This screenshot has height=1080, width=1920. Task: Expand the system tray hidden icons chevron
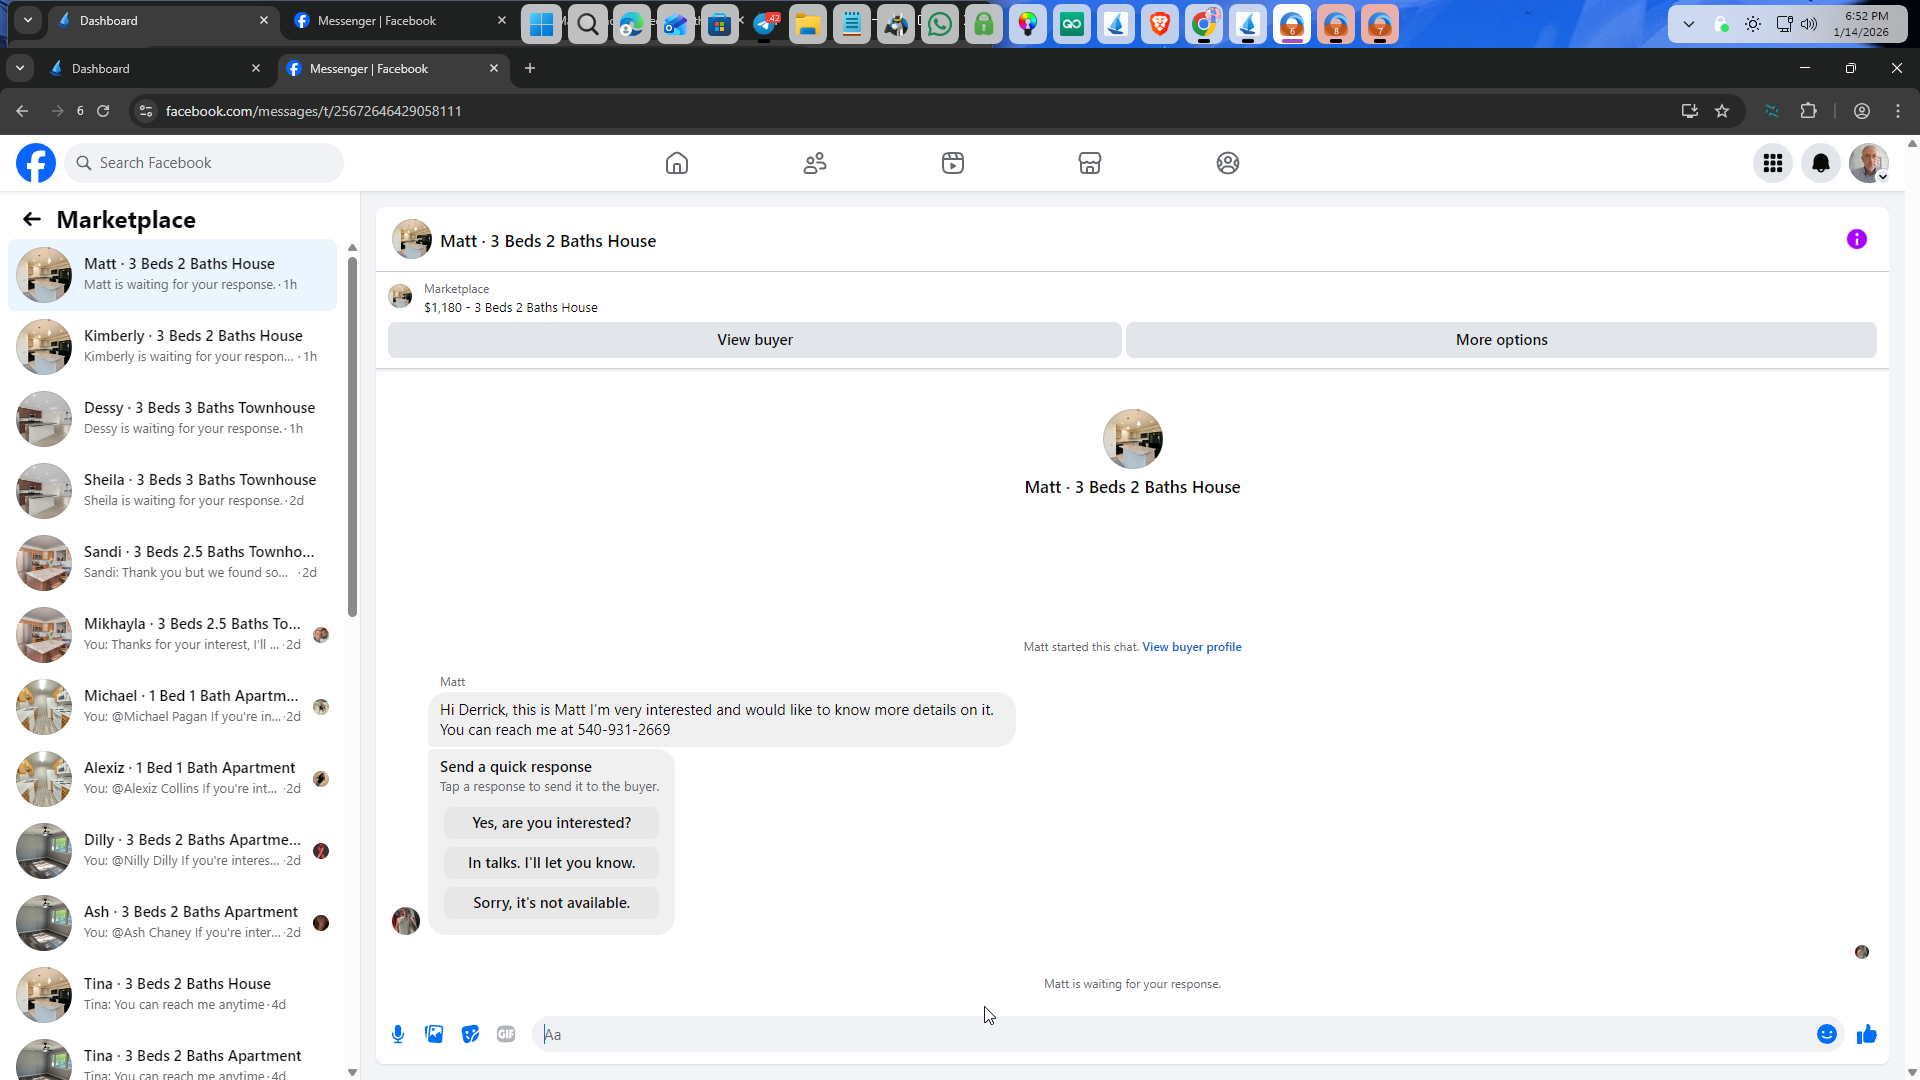1688,24
